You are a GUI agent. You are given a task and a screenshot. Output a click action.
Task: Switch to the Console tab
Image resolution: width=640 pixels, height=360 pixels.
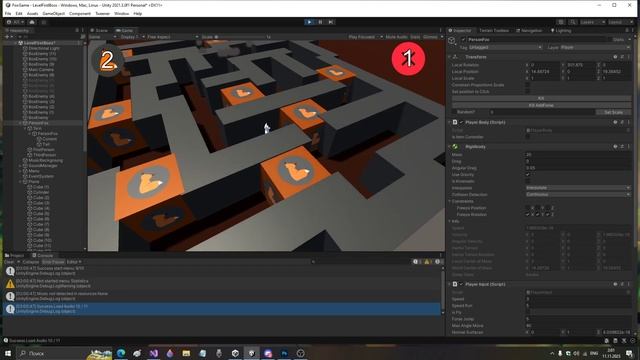[42, 256]
